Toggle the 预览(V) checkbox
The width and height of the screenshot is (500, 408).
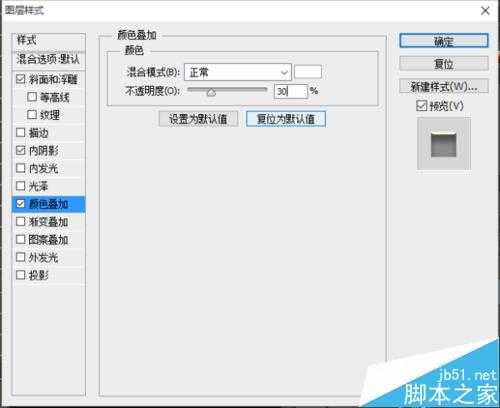421,106
